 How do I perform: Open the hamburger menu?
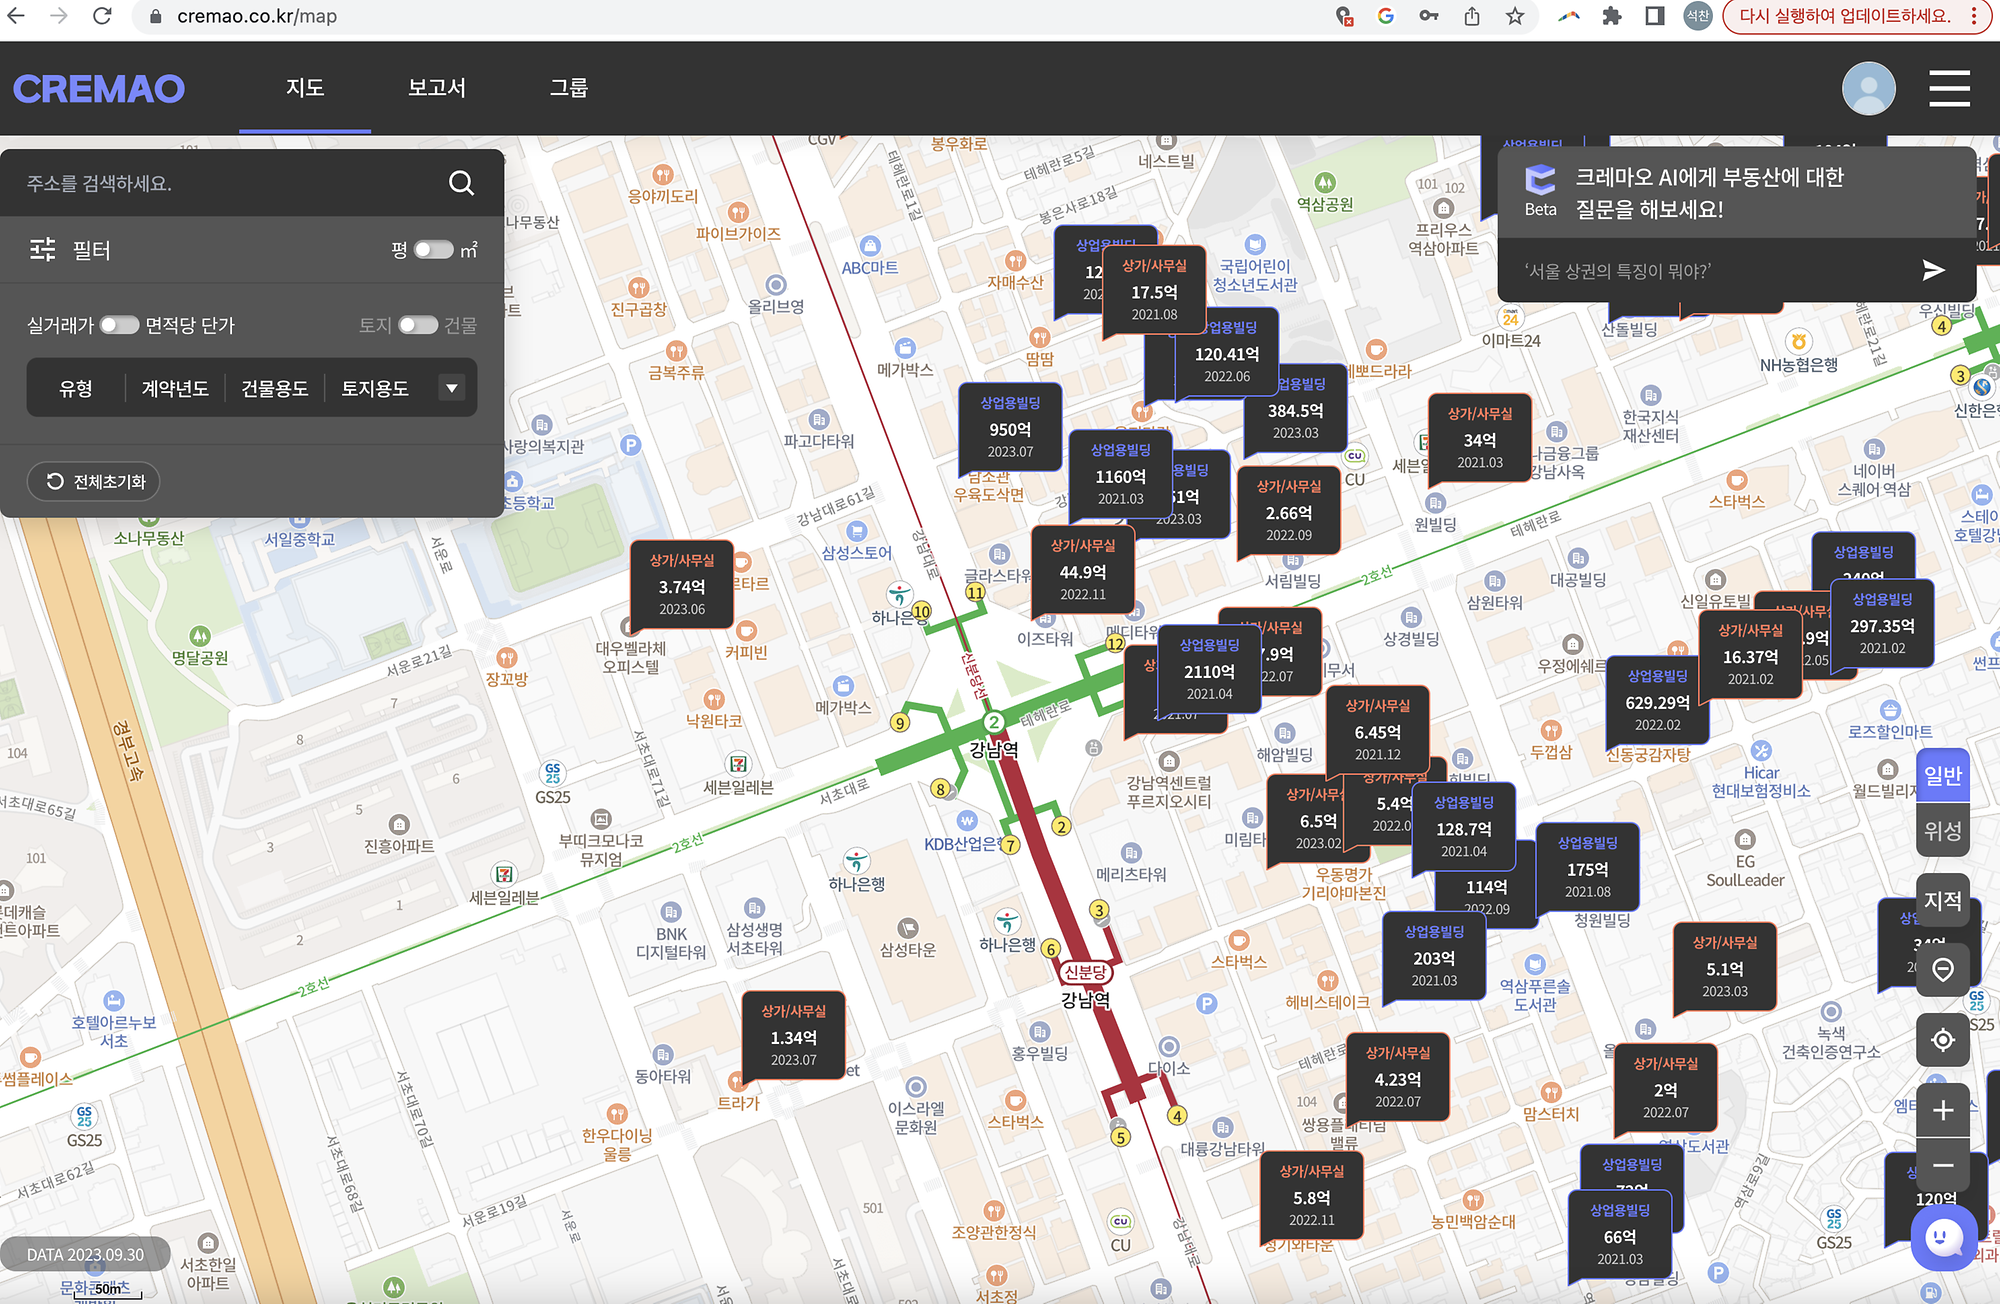[x=1949, y=88]
